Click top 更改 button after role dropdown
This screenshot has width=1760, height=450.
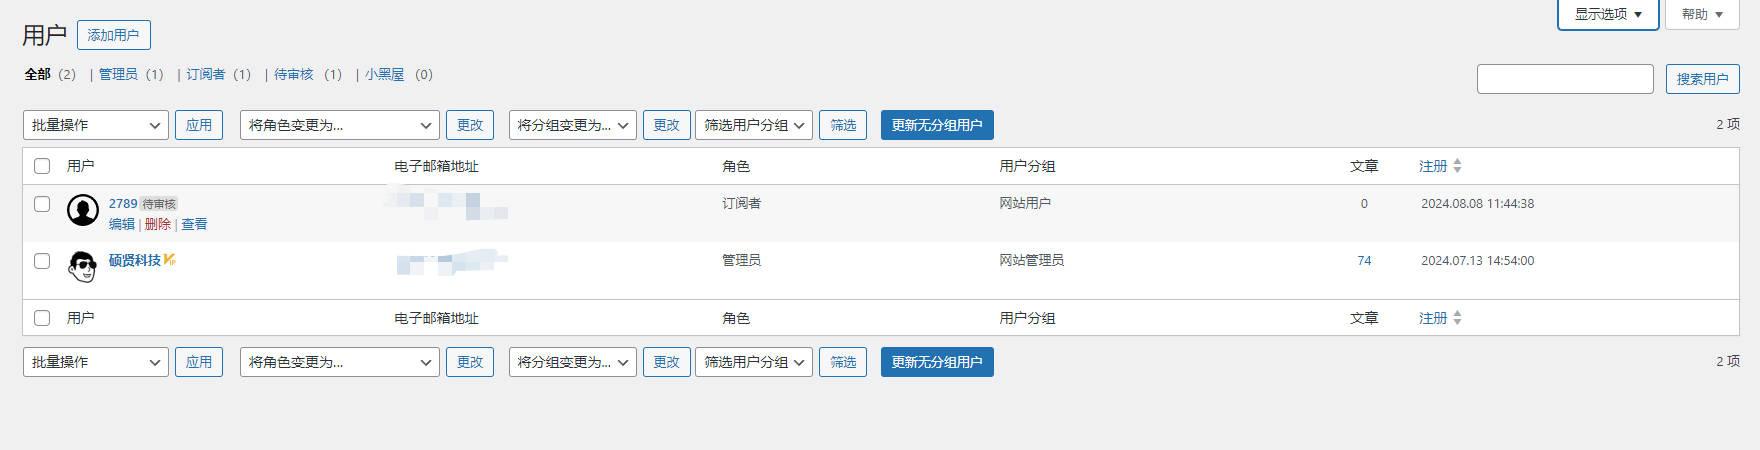tap(470, 125)
